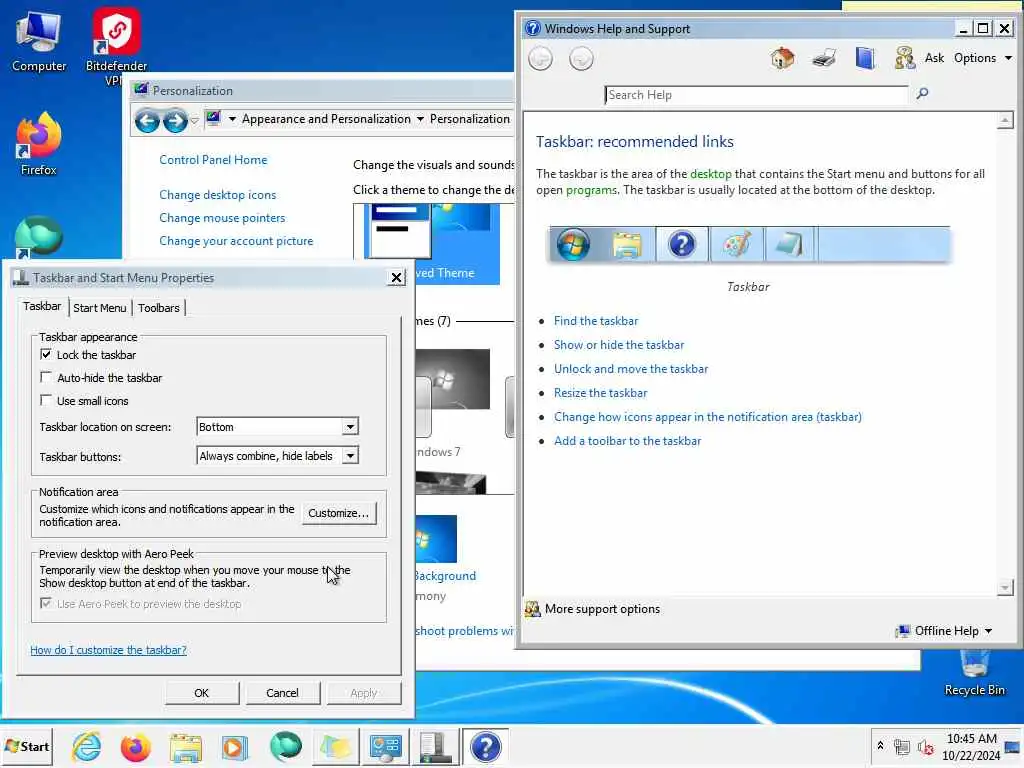Open Show or hide the taskbar link
This screenshot has width=1024, height=768.
click(619, 345)
